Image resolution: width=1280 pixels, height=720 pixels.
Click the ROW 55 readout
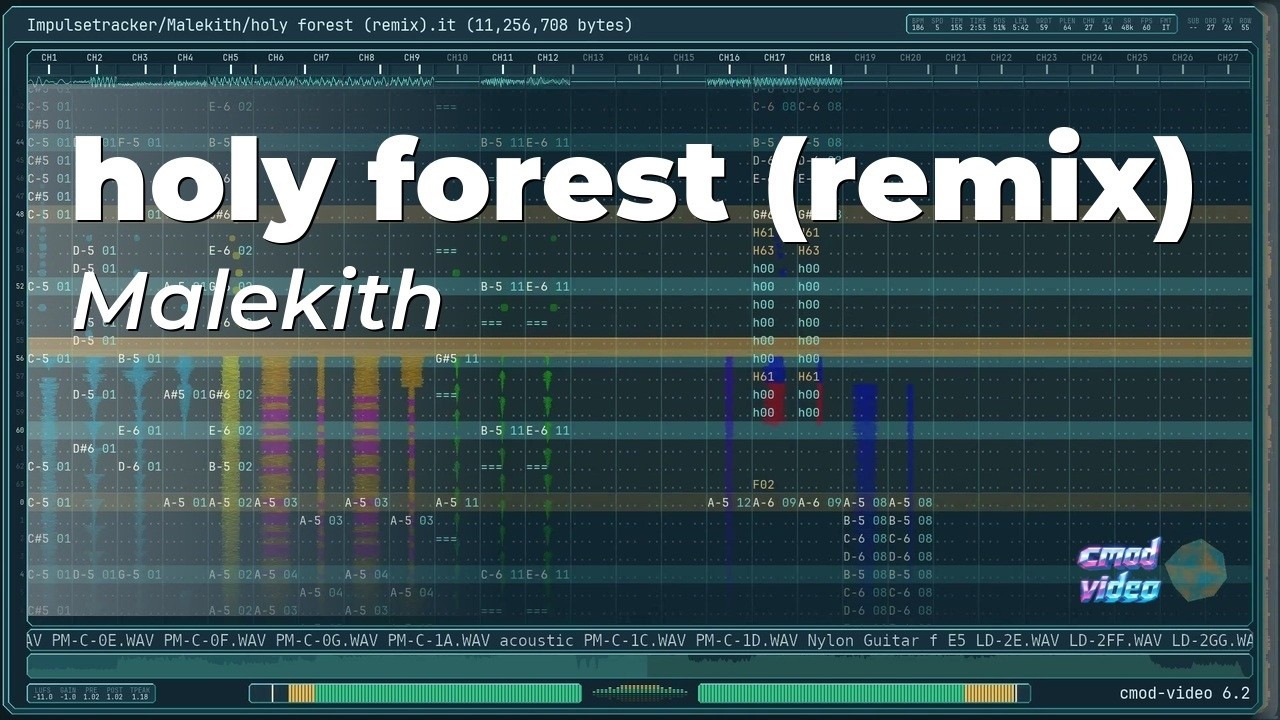[x=1245, y=24]
